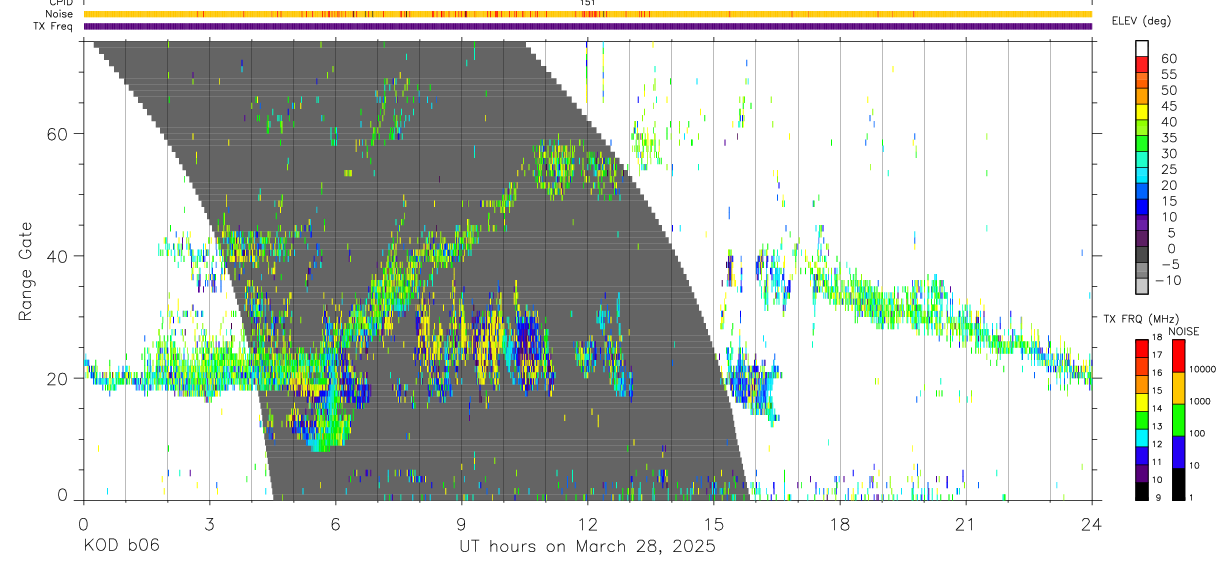Click the hour 21 tick label on UT axis
This screenshot has height=567, width=1228.
pyautogui.click(x=965, y=524)
